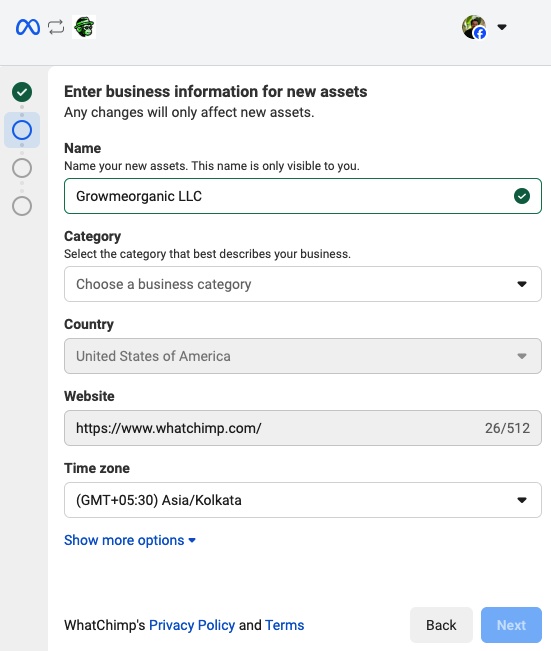This screenshot has height=651, width=551.
Task: Open WhatChimp's Privacy Policy link
Action: (192, 625)
